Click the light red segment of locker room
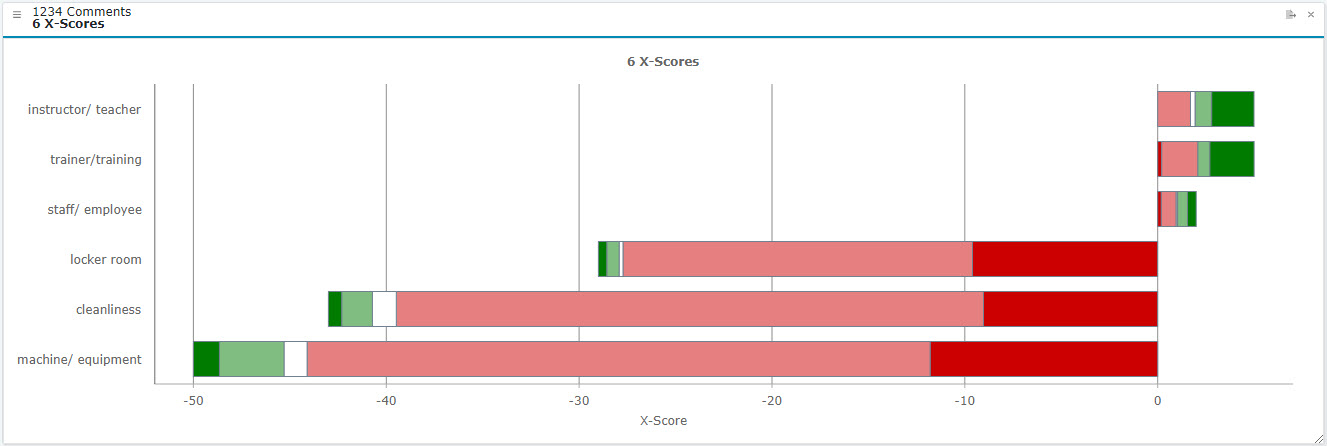Viewport: 1327px width, 446px height. coord(798,259)
